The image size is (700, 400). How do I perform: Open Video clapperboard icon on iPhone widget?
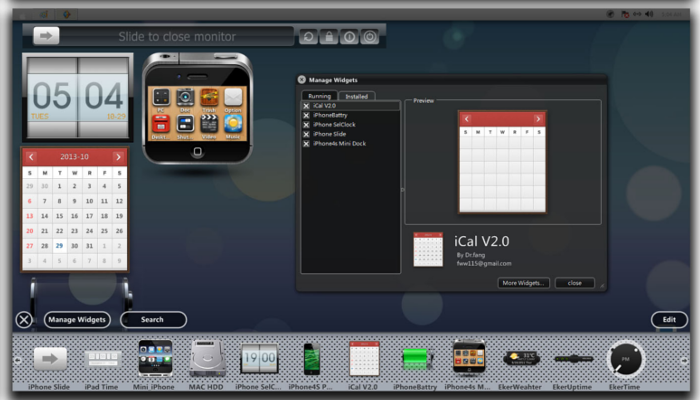coord(209,124)
